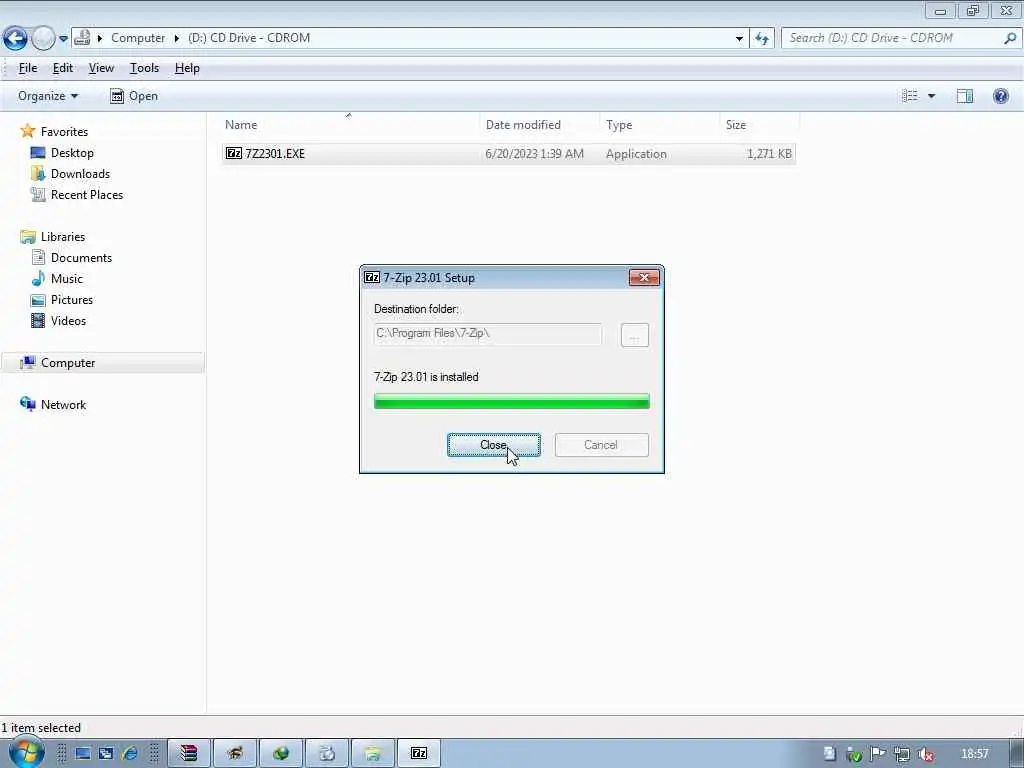
Task: Open the view options dropdown arrow
Action: 932,96
